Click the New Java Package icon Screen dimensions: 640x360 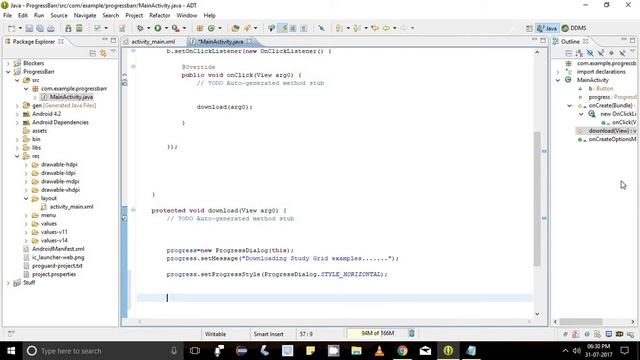200,28
